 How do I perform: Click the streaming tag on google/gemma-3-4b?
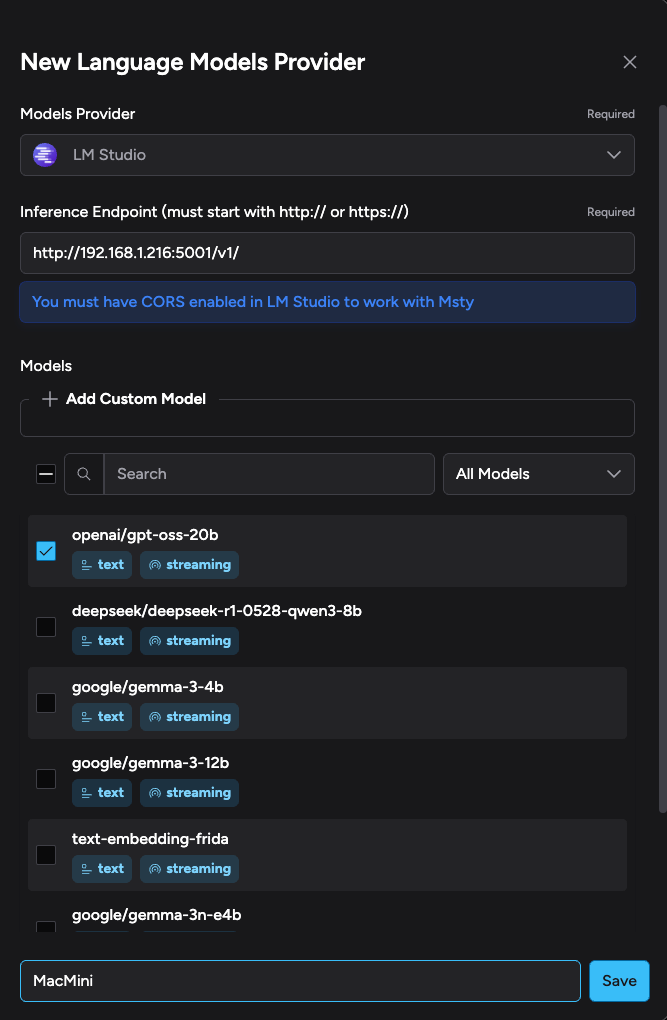tap(189, 717)
